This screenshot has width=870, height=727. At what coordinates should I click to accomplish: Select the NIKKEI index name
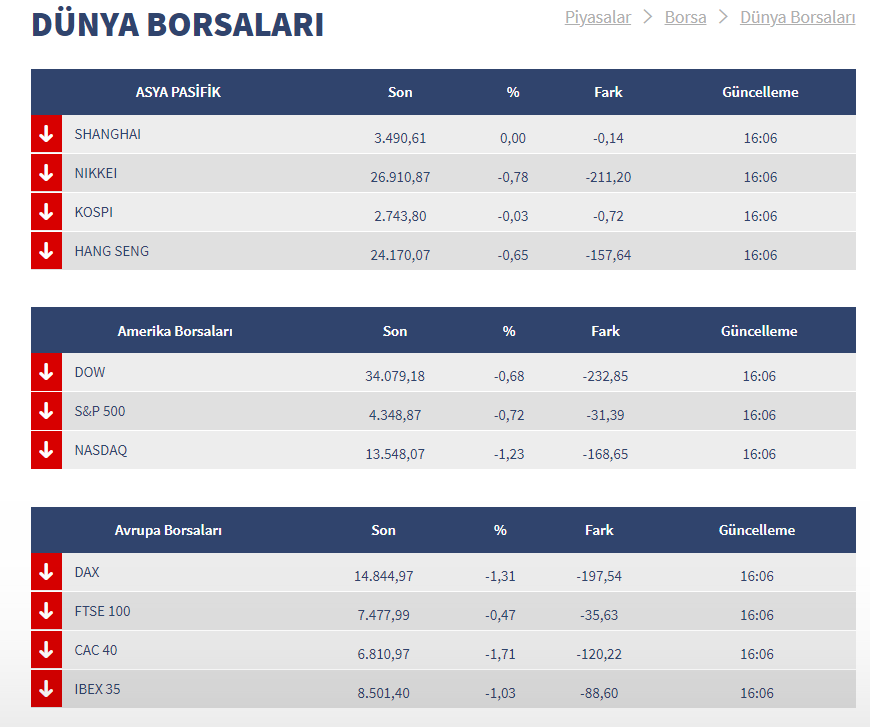click(x=96, y=173)
